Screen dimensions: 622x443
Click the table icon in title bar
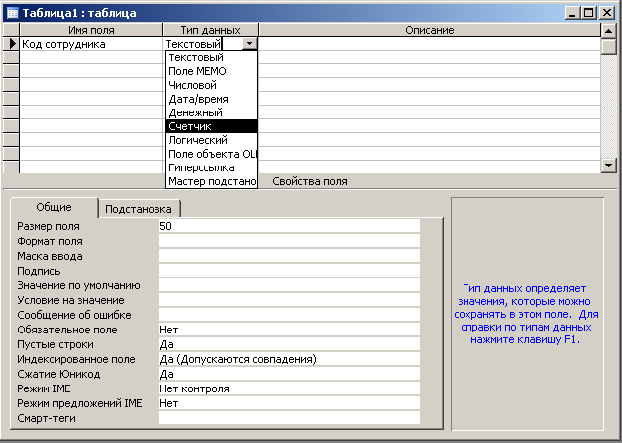click(12, 13)
